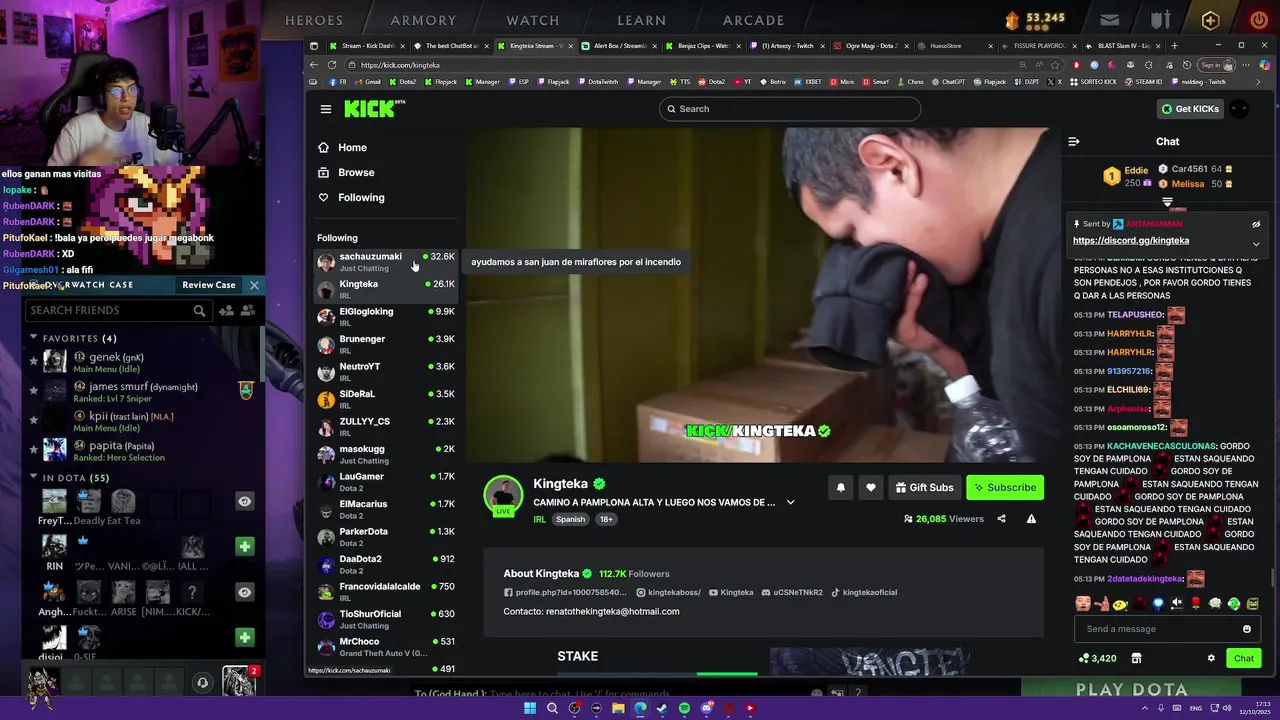
Task: Bookmark this page star icon
Action: tap(1054, 65)
